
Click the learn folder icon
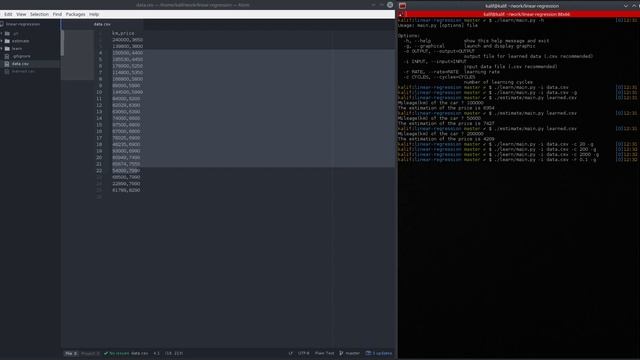pos(7,49)
